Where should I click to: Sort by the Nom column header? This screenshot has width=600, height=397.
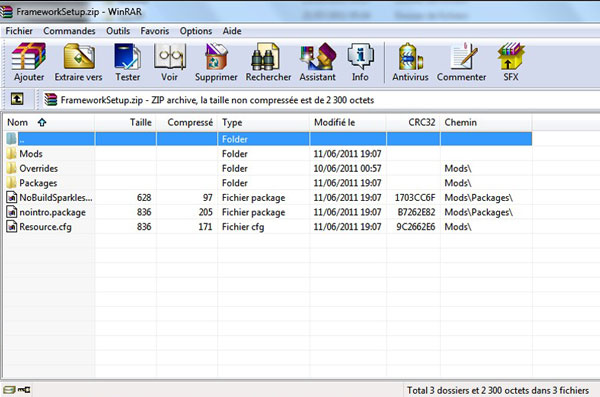(x=49, y=123)
